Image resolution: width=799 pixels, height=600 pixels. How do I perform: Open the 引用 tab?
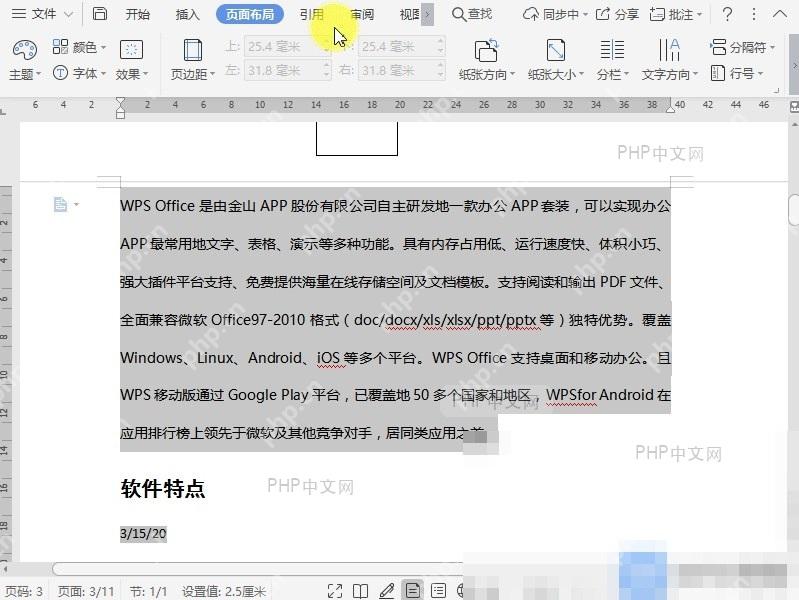[x=311, y=14]
